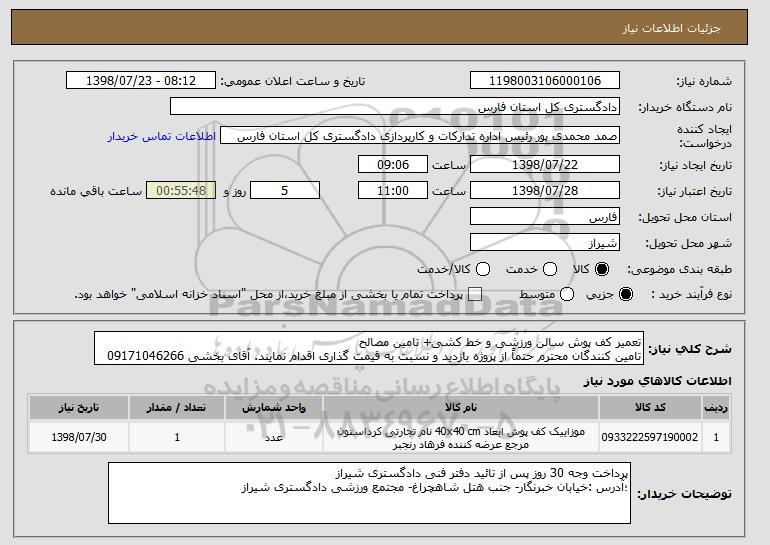Click the announcement date field 1398/07/23 - 08:12
This screenshot has width=770, height=545.
click(141, 81)
